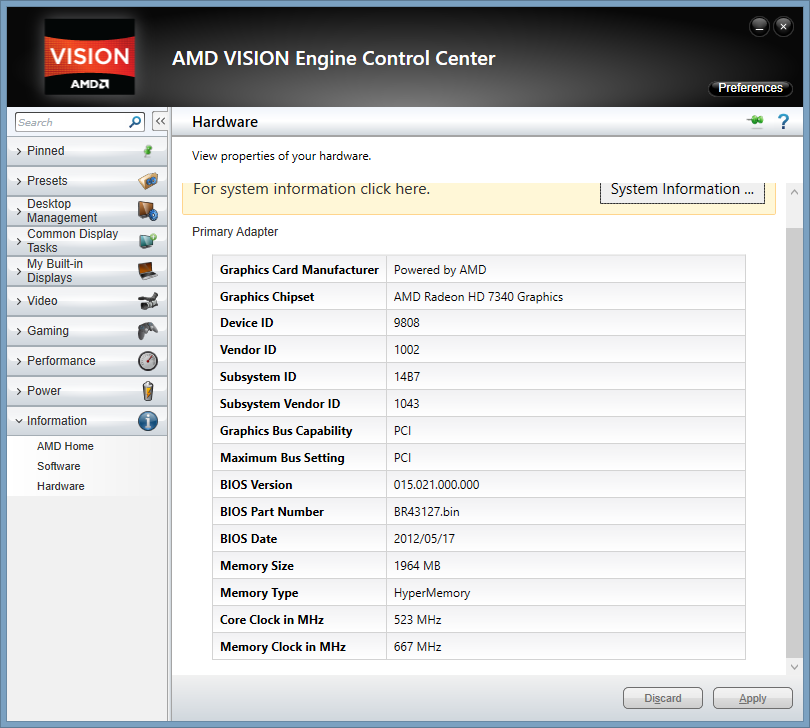Screen dimensions: 810x728
Task: Click the 'Powered by AMD' manufacturer value
Action: tap(440, 270)
